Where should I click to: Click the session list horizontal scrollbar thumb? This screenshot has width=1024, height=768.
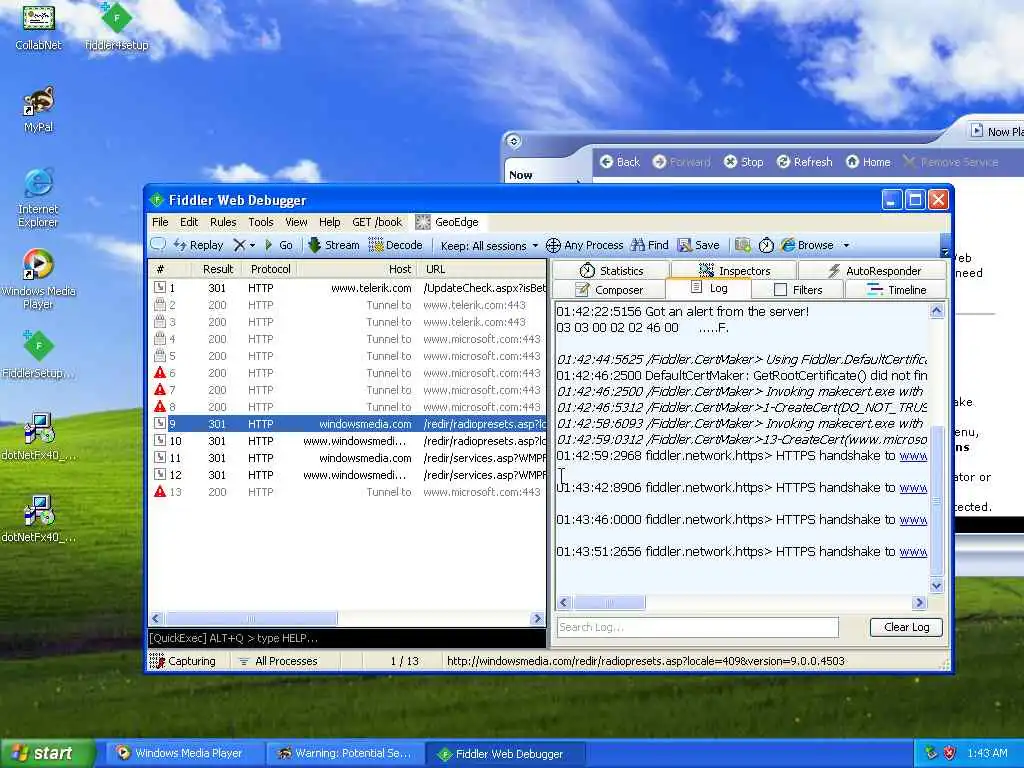pyautogui.click(x=251, y=618)
